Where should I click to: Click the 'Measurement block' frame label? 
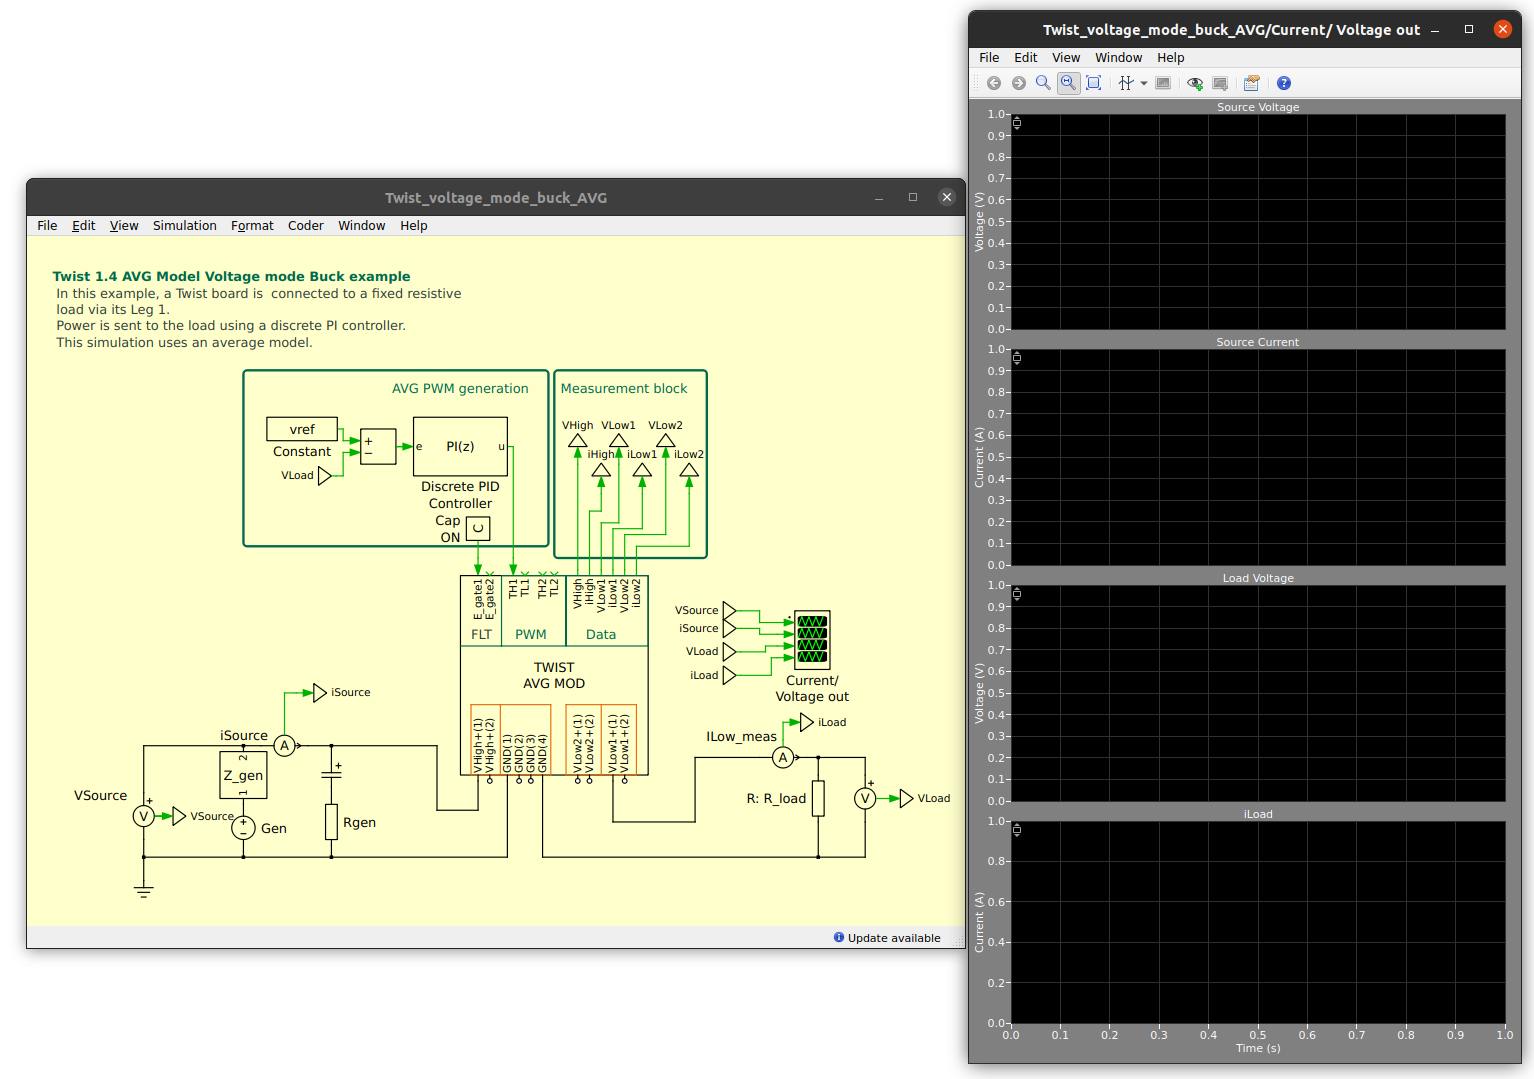point(624,388)
